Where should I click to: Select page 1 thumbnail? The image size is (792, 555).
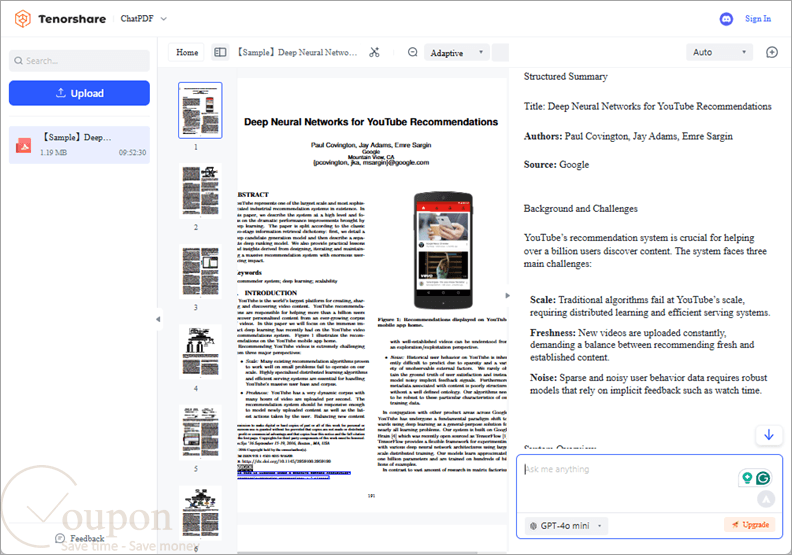click(200, 110)
